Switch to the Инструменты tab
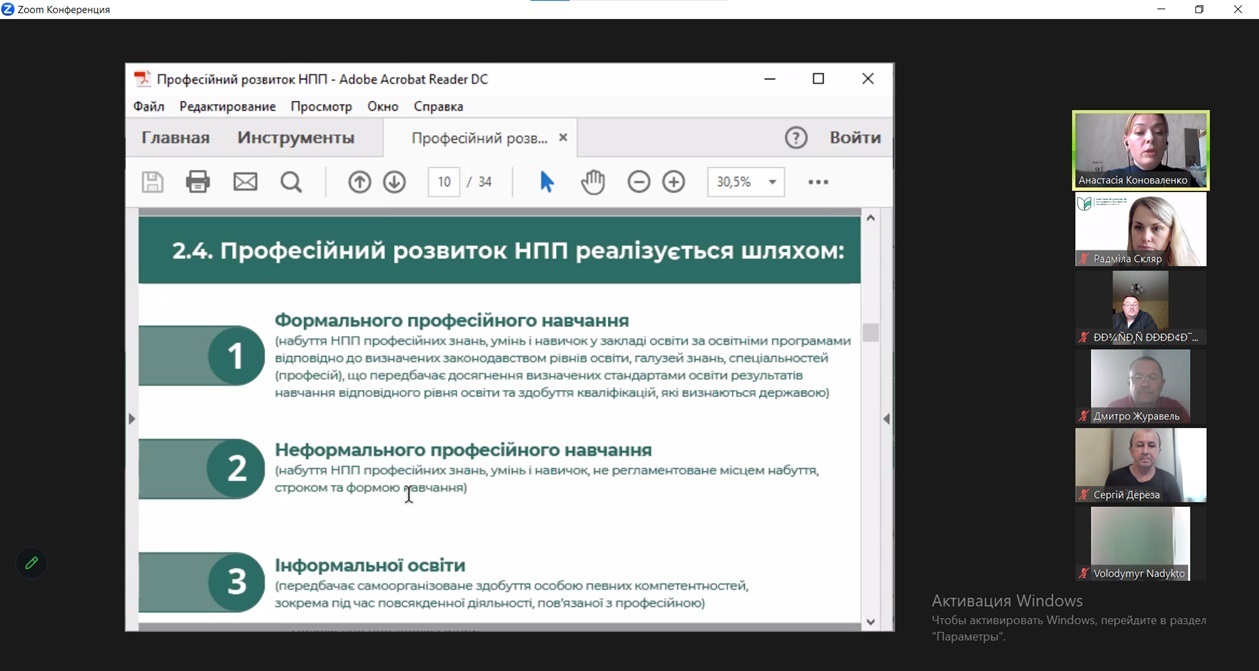1259x671 pixels. 297,137
